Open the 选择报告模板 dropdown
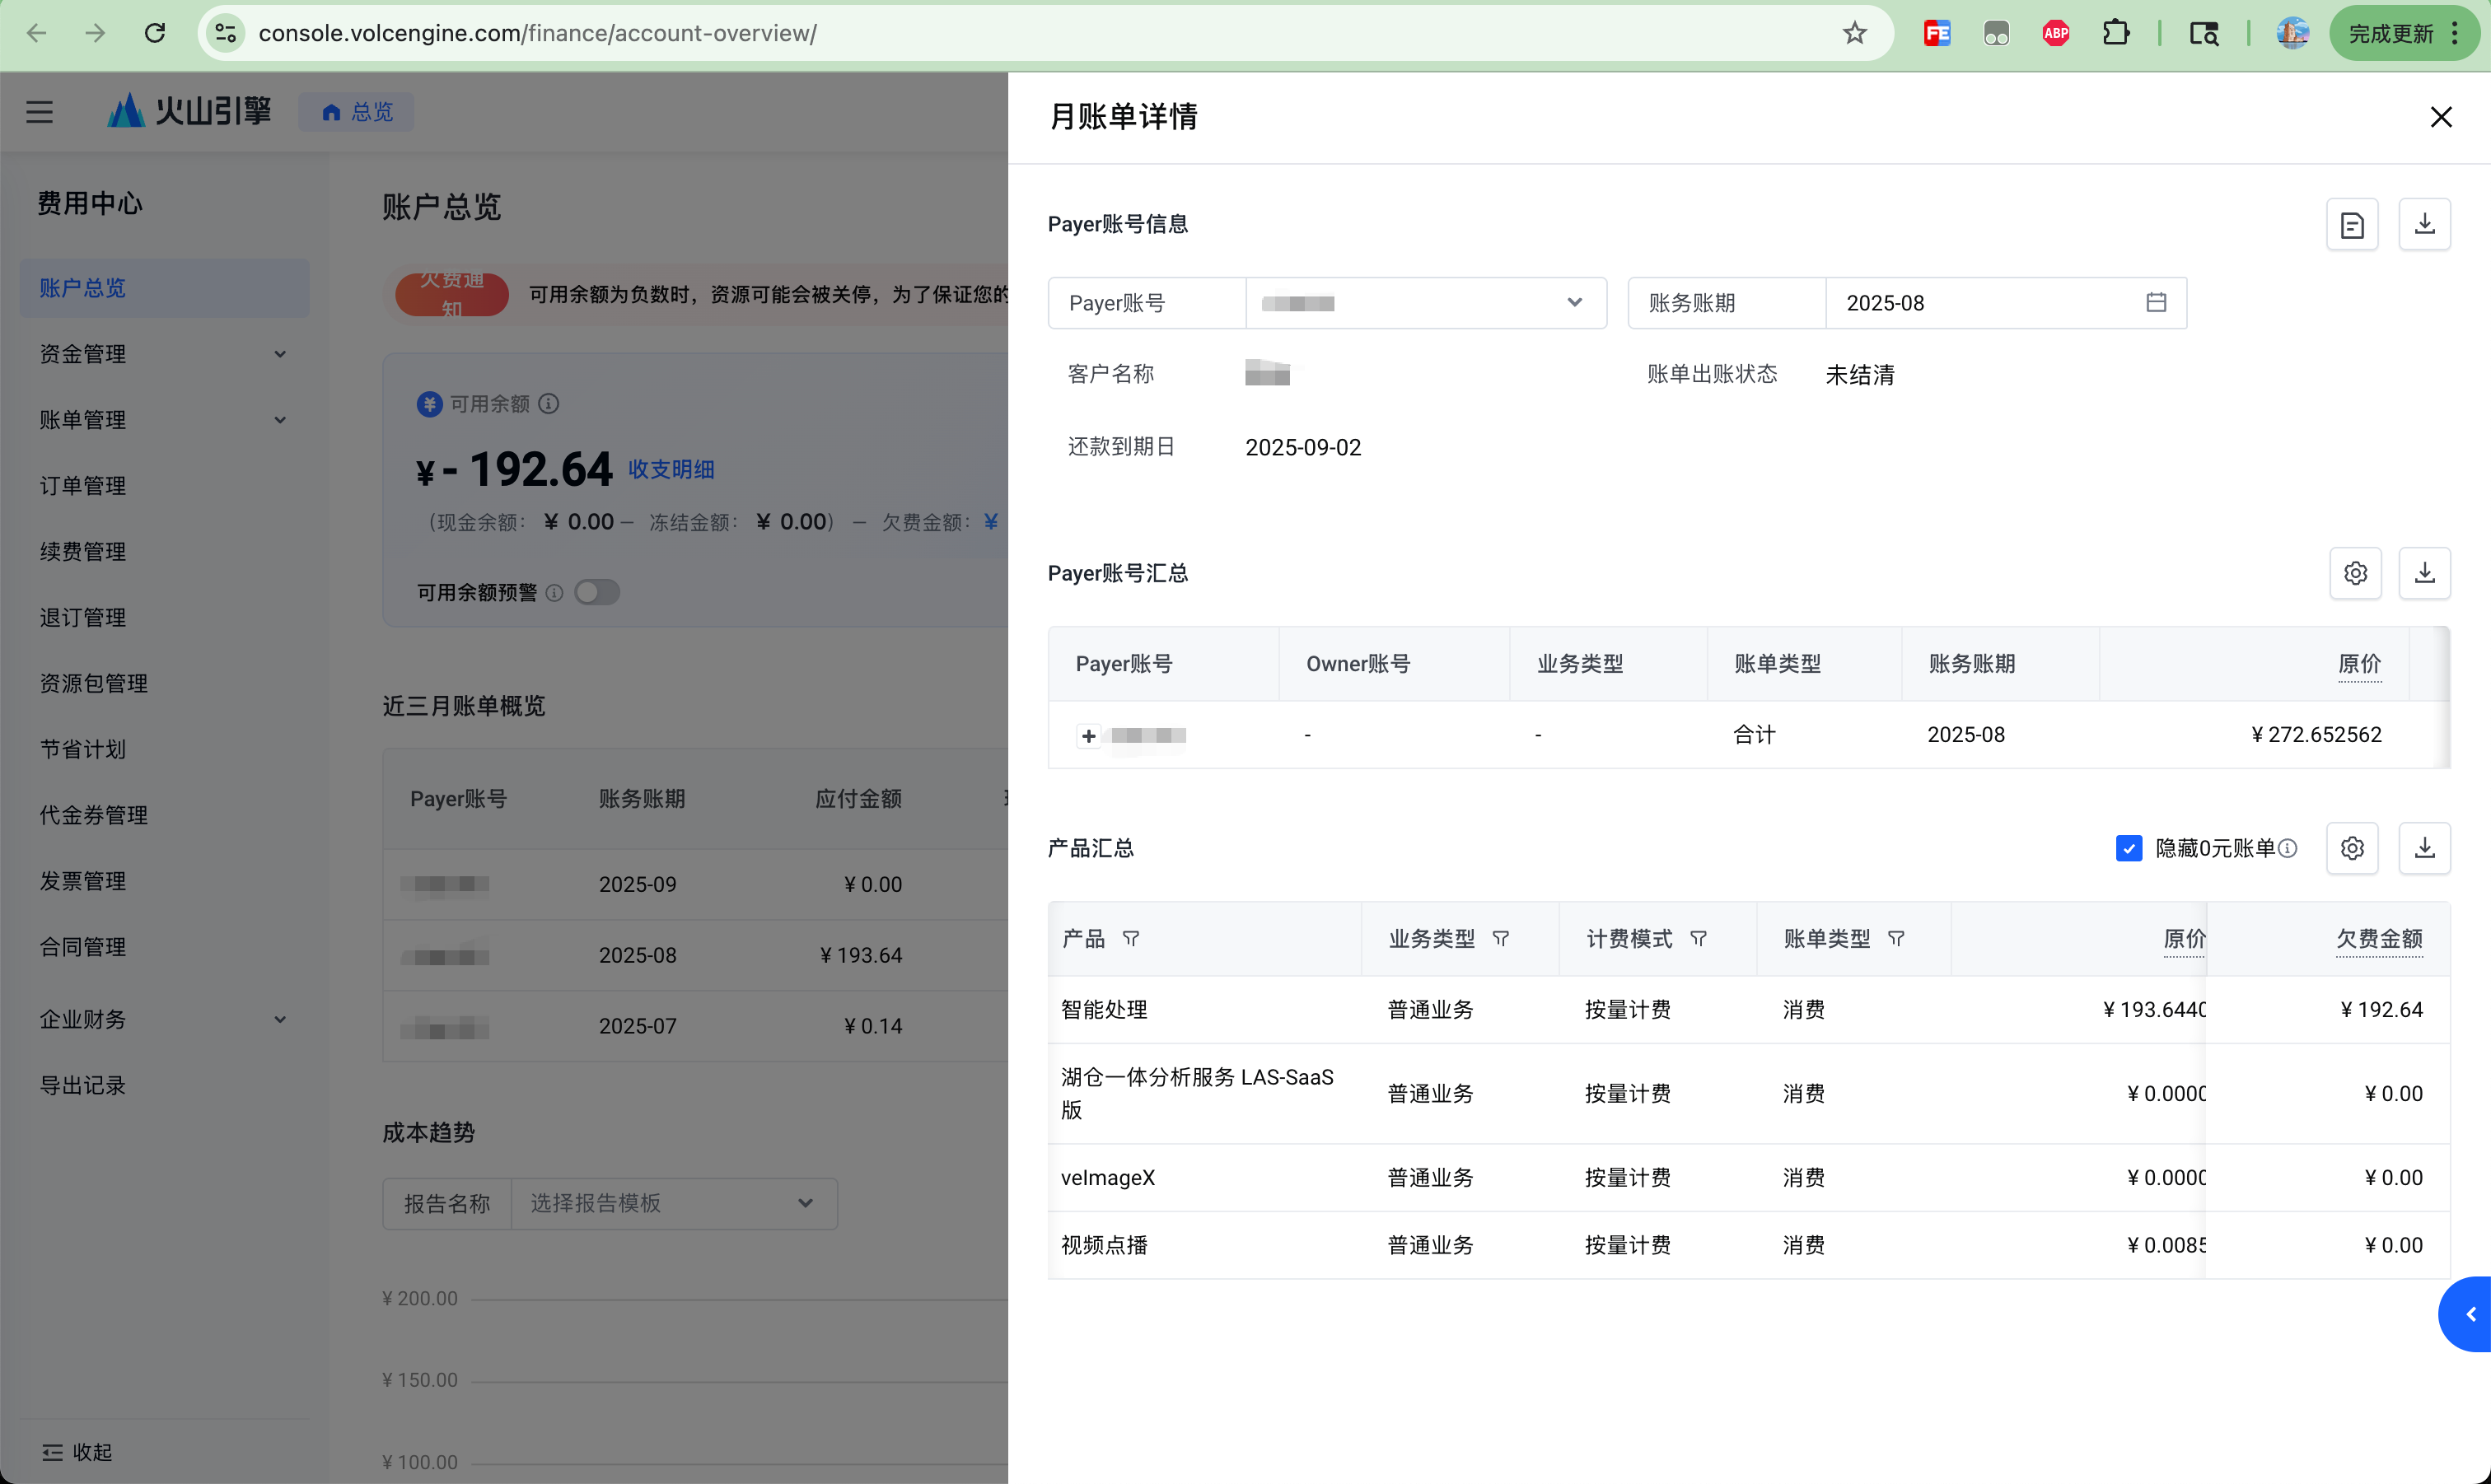Screen dimensions: 2491x1484 pos(672,1203)
